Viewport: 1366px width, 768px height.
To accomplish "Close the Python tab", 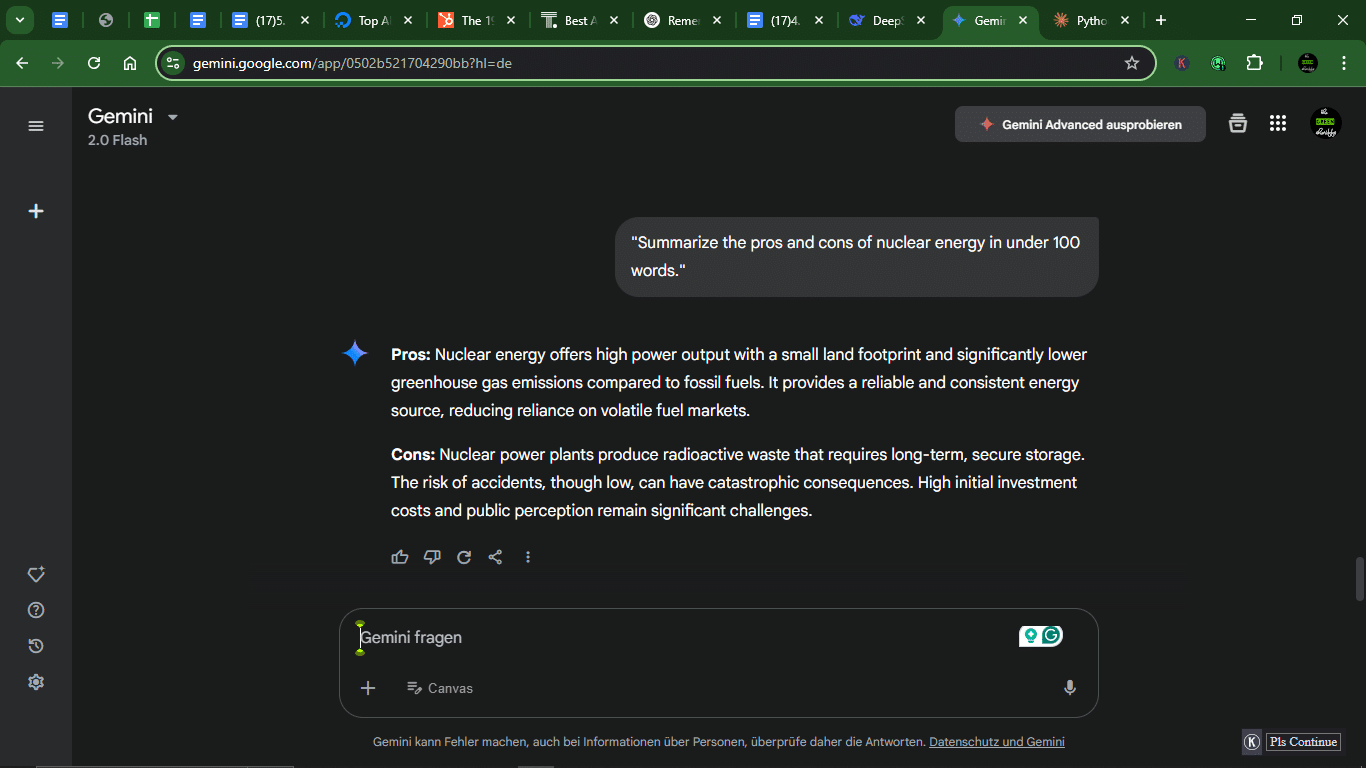I will 1125,20.
